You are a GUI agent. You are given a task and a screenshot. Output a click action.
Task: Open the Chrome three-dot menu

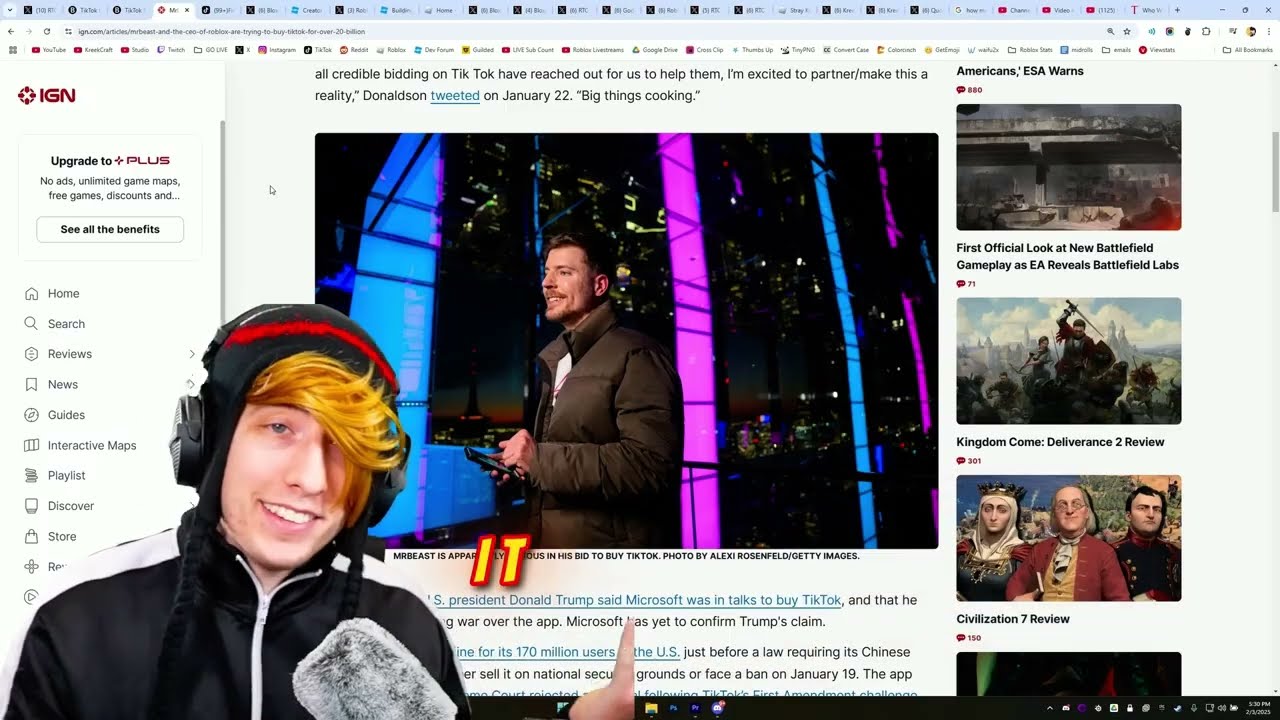coord(1267,31)
